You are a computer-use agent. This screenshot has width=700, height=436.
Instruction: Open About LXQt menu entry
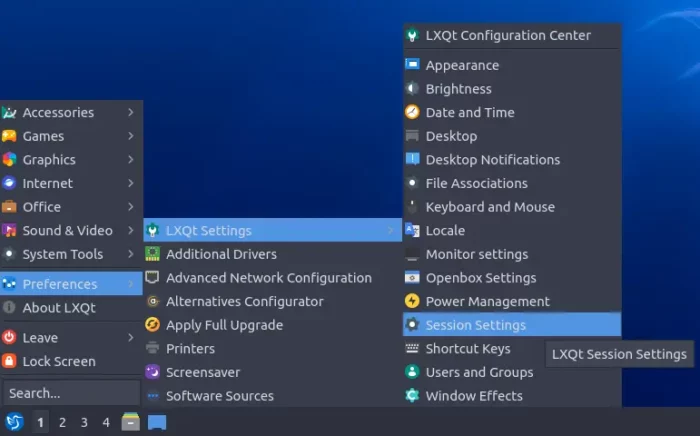pyautogui.click(x=71, y=307)
